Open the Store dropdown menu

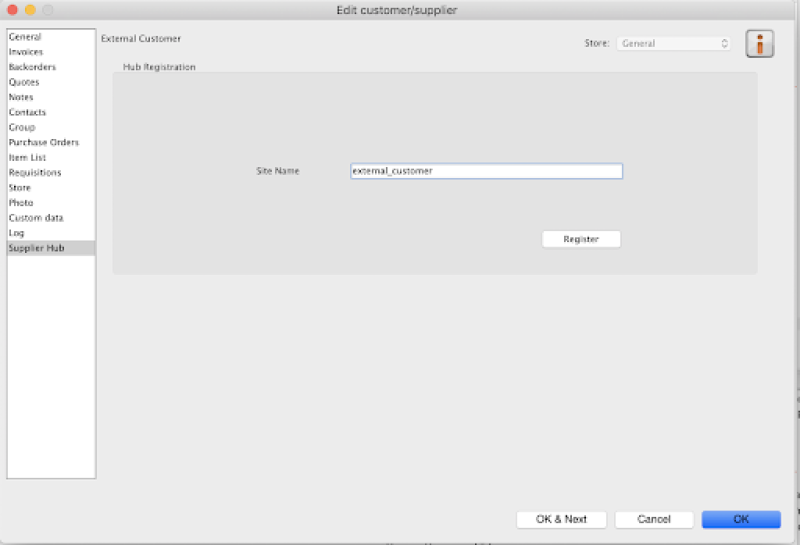click(674, 44)
